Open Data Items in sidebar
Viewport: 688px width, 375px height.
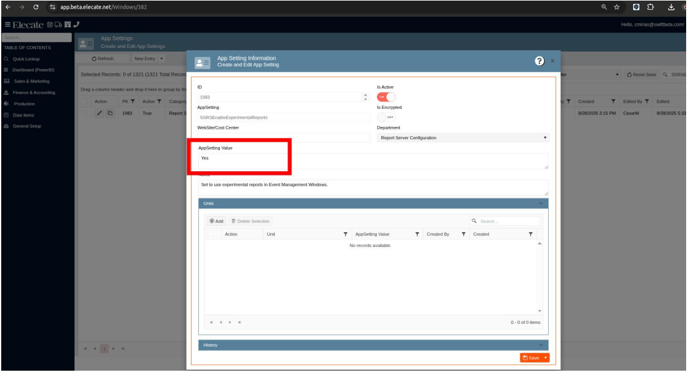23,115
